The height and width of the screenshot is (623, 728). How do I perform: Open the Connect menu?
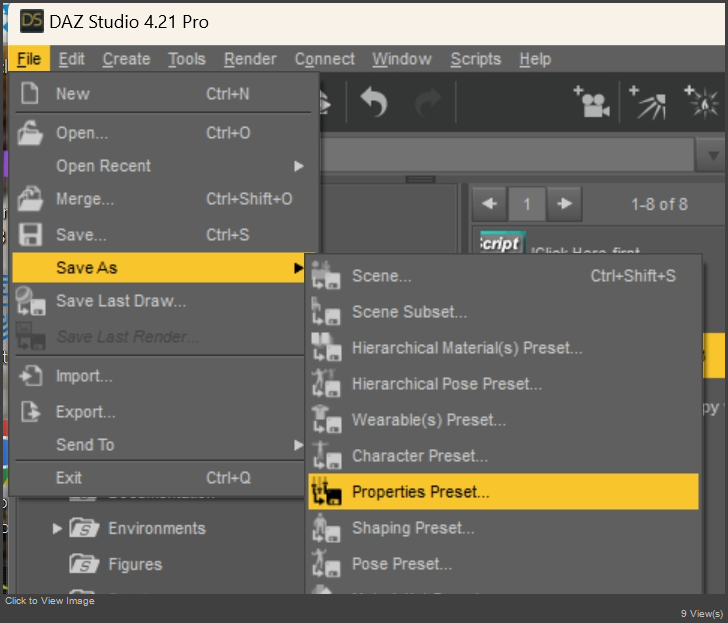tap(325, 59)
